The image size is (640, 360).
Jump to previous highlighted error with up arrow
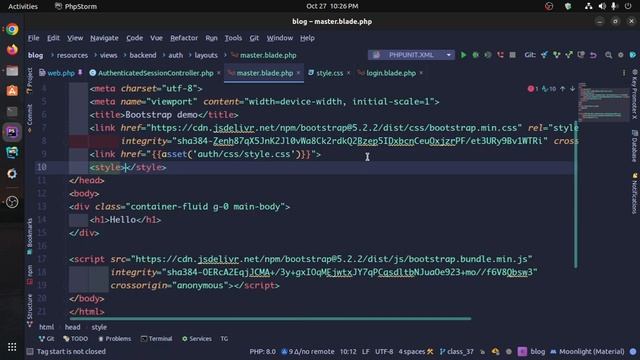point(563,89)
